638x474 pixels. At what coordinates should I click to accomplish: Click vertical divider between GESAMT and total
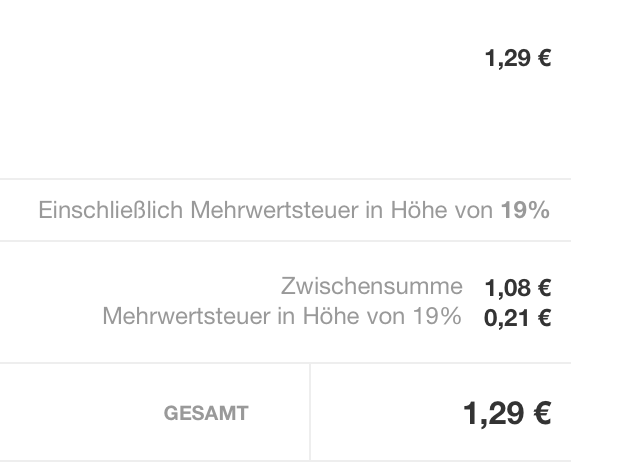pyautogui.click(x=310, y=412)
